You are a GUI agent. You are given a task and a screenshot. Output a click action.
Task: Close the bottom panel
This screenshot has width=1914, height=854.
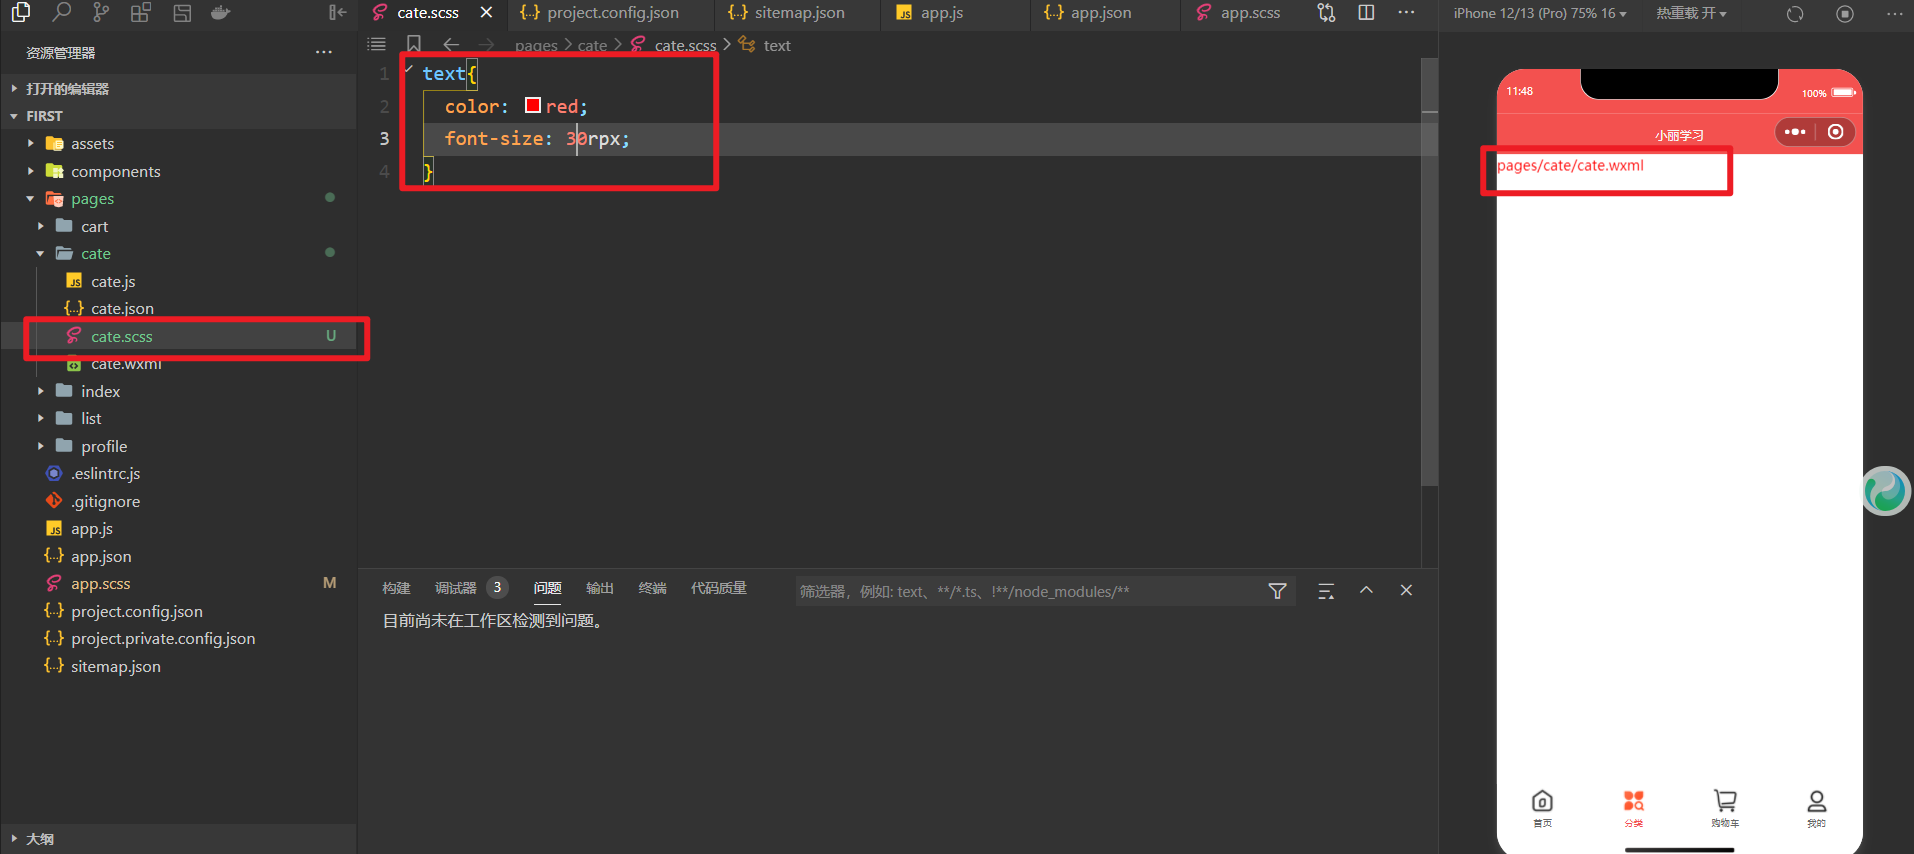coord(1406,590)
